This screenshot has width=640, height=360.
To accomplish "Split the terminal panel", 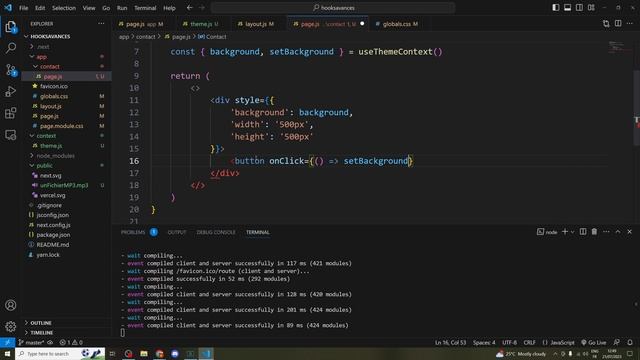I will coord(583,232).
